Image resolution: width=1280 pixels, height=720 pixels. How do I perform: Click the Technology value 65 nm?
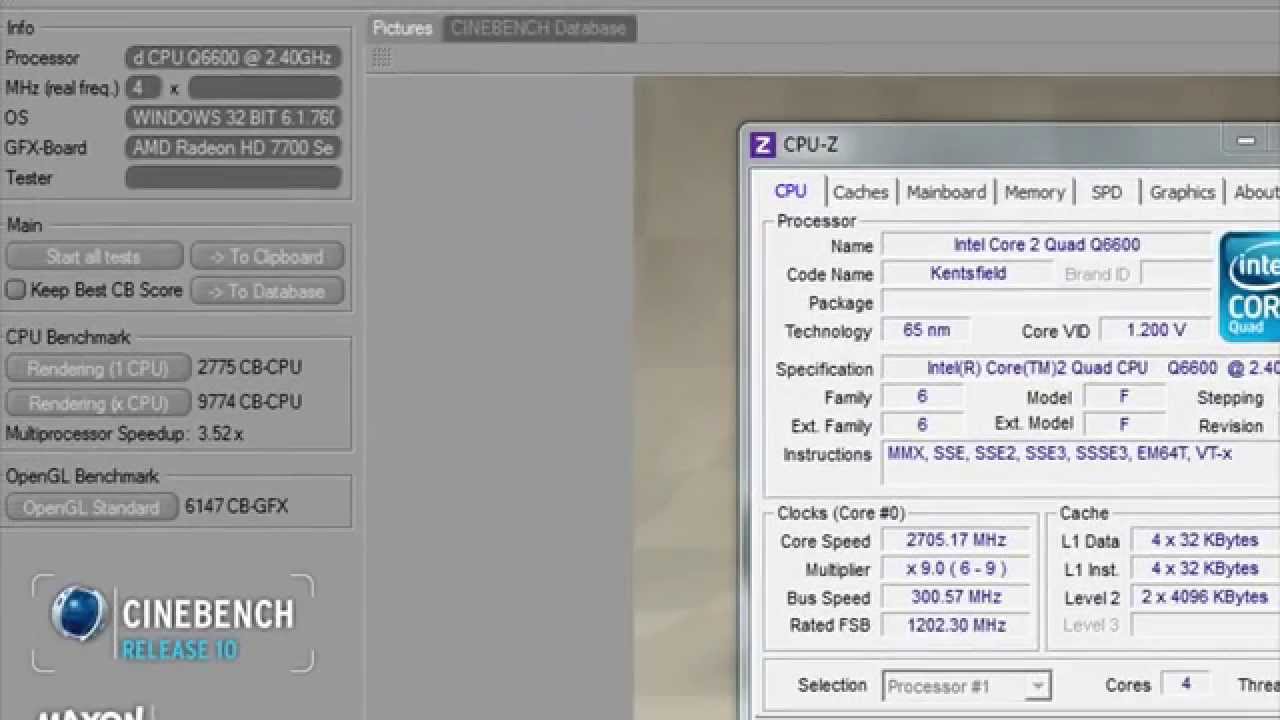tap(925, 330)
